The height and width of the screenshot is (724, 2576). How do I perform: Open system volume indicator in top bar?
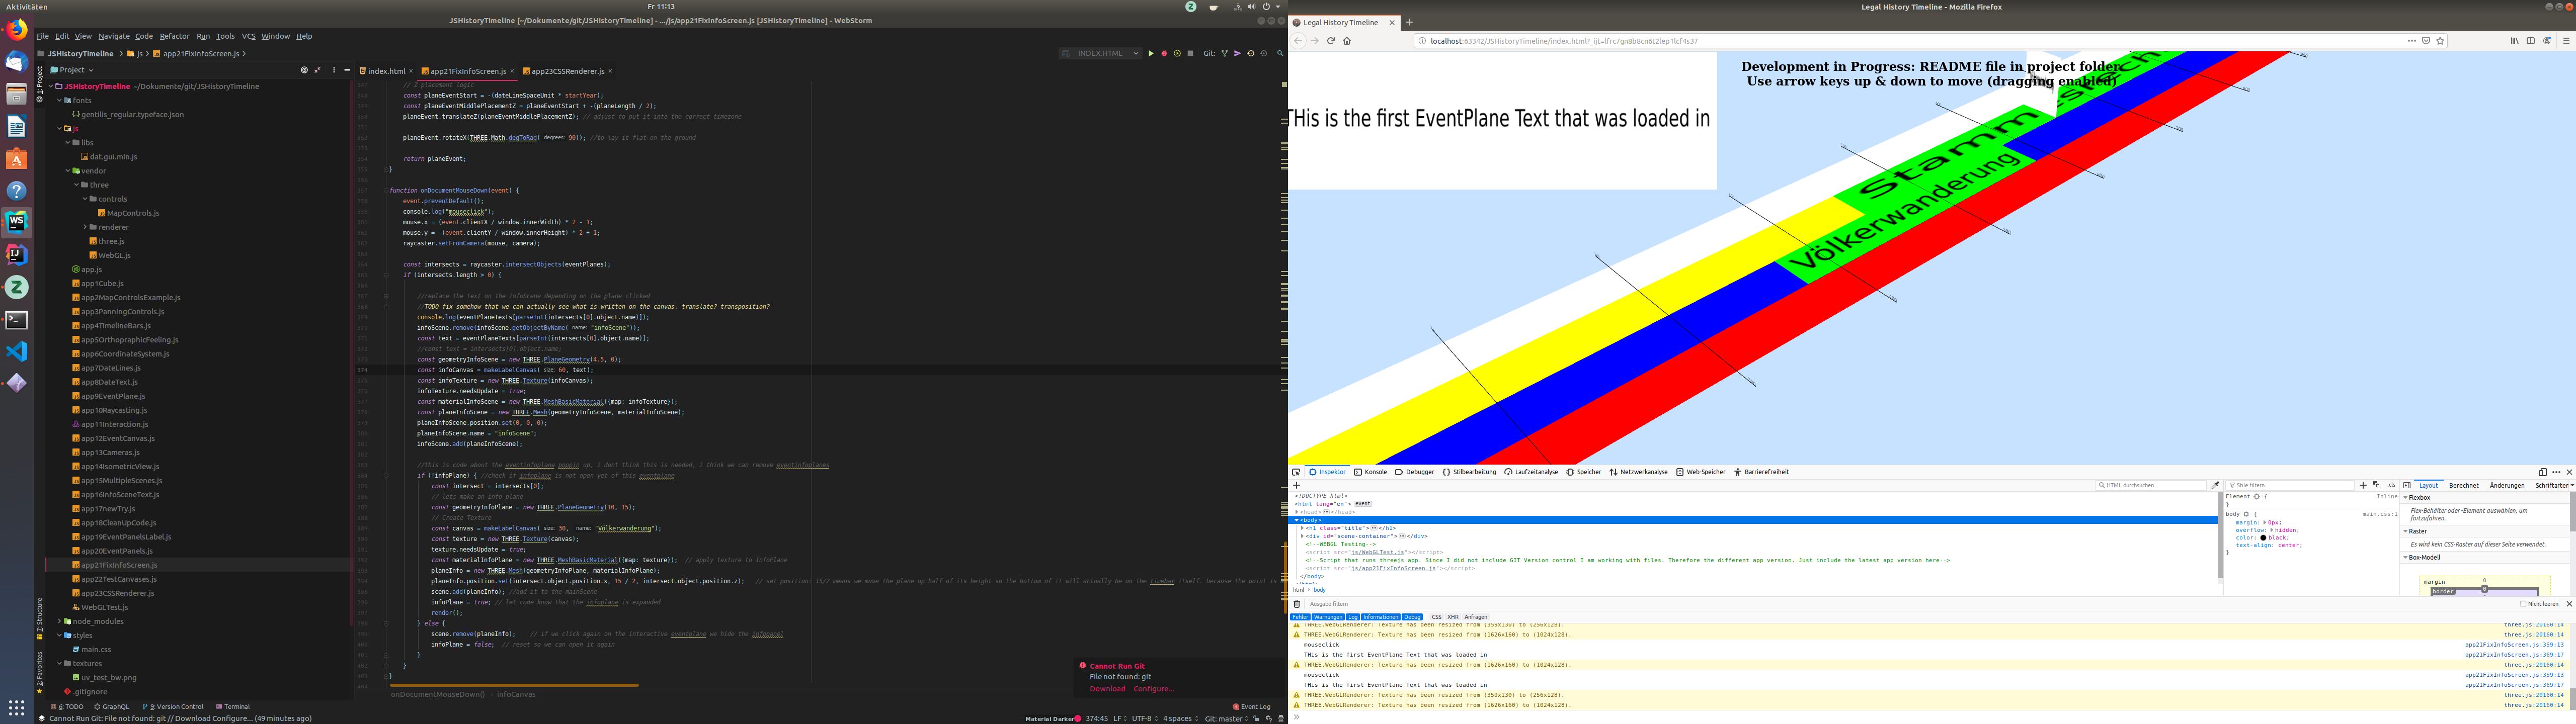[x=1251, y=6]
